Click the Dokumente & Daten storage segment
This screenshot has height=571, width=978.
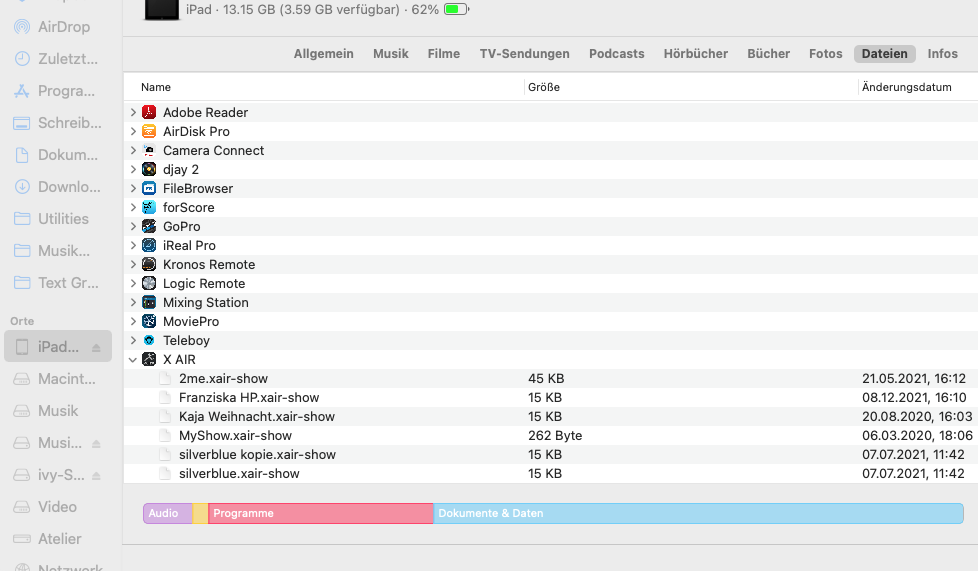click(699, 514)
